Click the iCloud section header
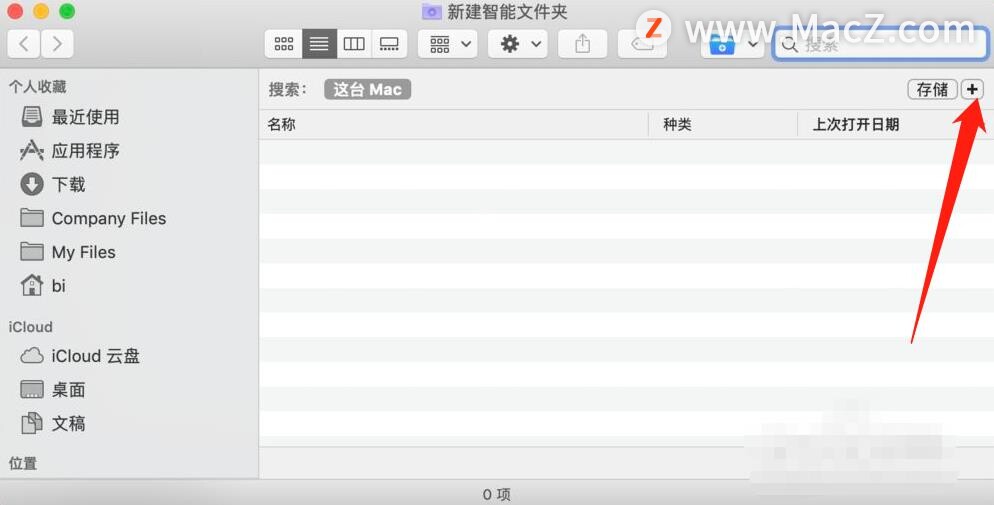 pyautogui.click(x=30, y=327)
